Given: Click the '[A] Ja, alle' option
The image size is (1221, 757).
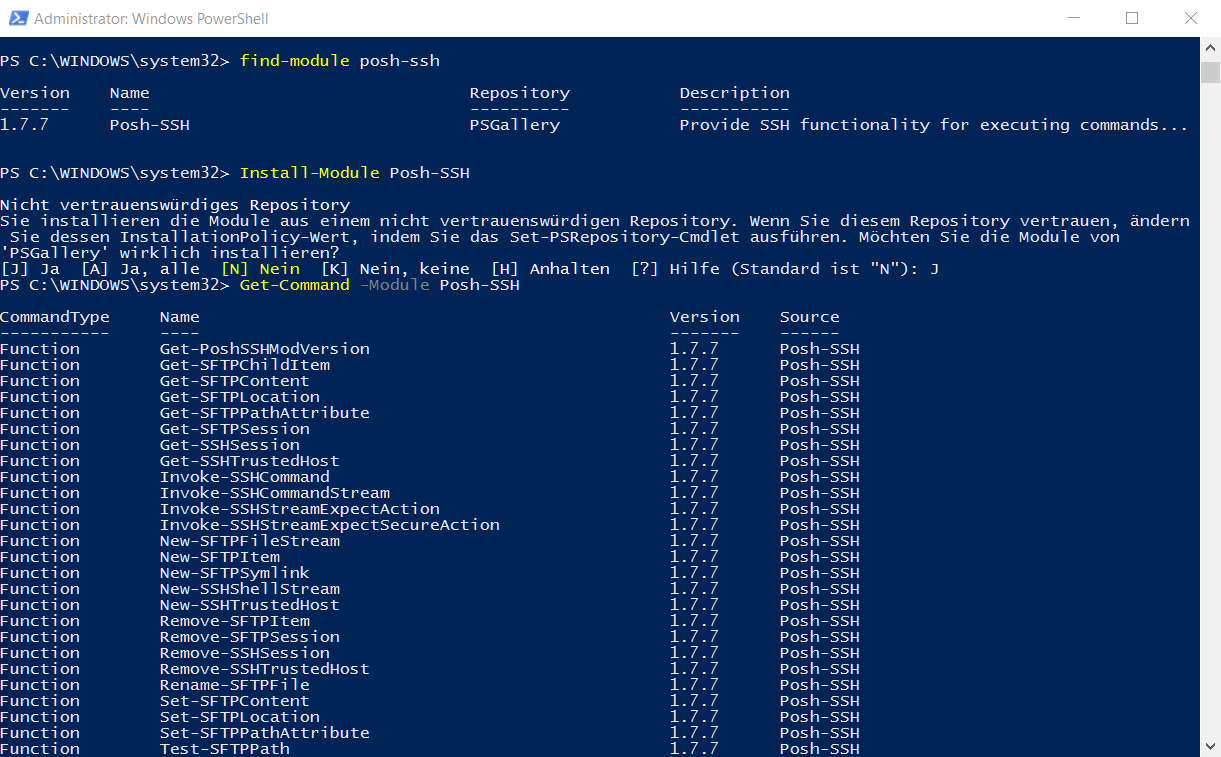Looking at the screenshot, I should pyautogui.click(x=140, y=269).
